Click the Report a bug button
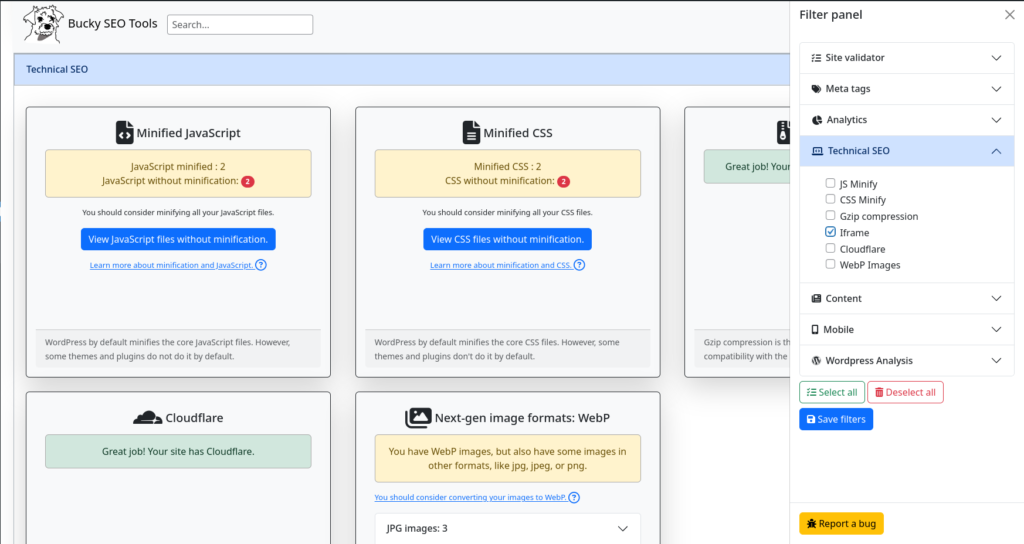The image size is (1024, 544). [x=842, y=524]
